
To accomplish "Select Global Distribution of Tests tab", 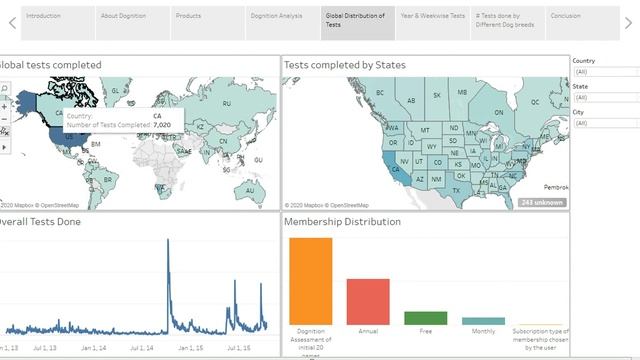I will tap(358, 23).
